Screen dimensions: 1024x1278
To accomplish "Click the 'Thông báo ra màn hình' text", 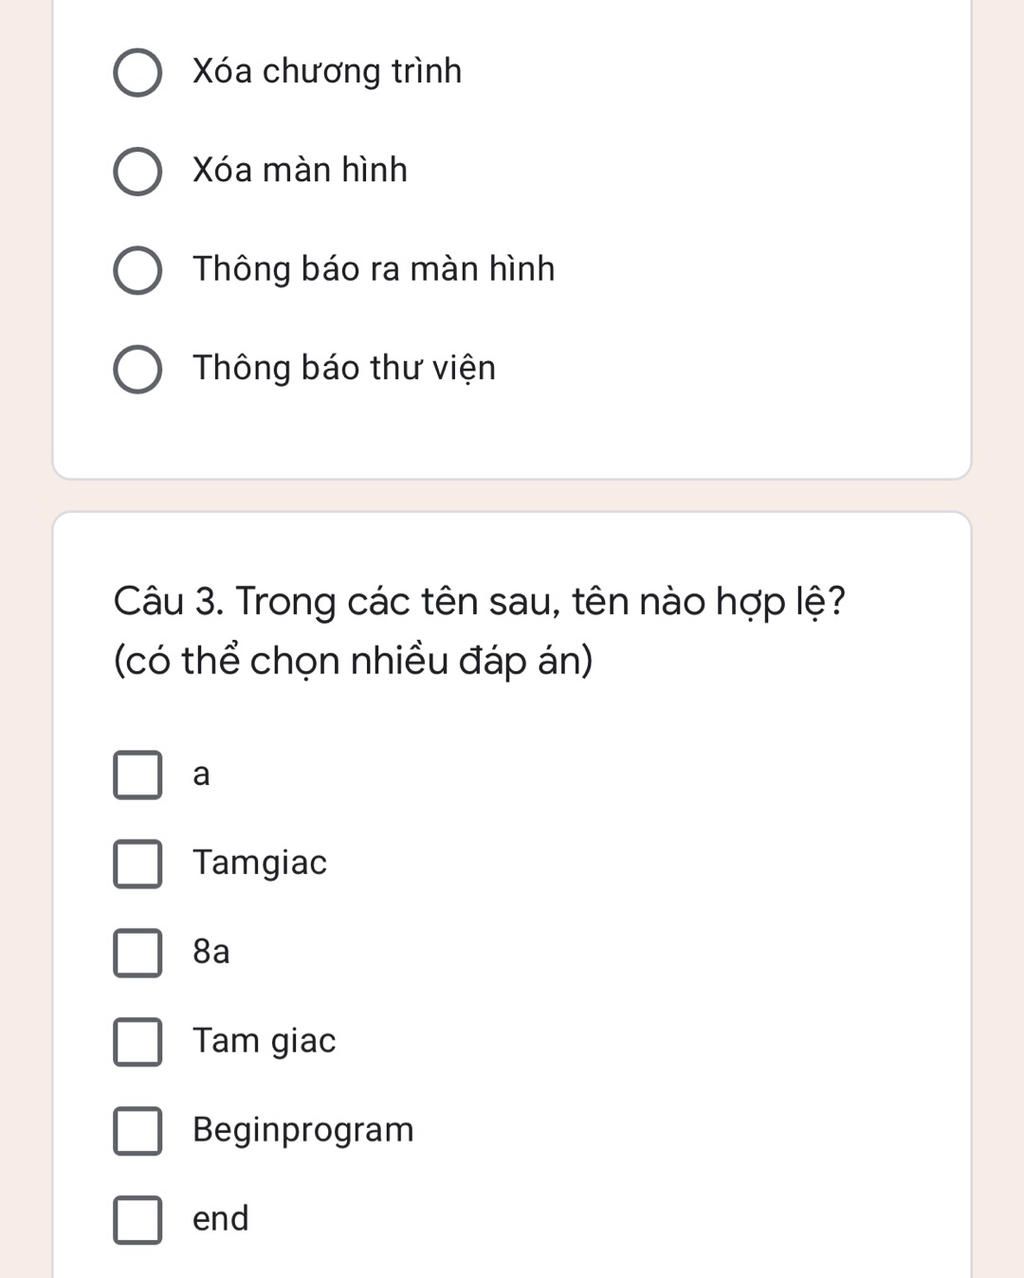I will 374,269.
